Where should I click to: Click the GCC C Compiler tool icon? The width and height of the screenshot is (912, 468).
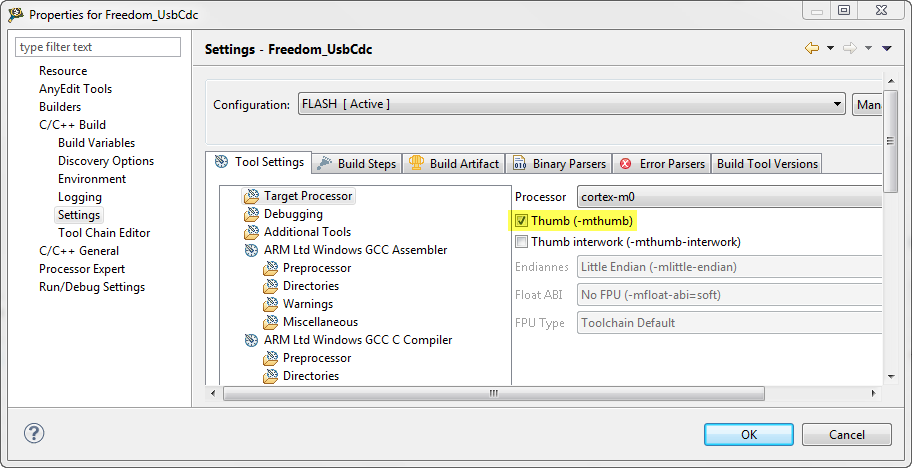(250, 340)
